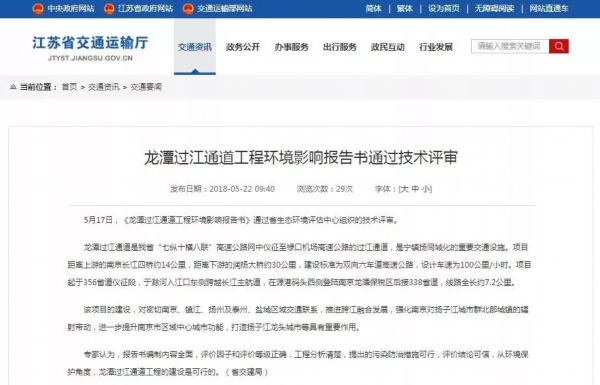Screen dimensions: 600x385
Task: Set font size to 大
Action: [404, 189]
